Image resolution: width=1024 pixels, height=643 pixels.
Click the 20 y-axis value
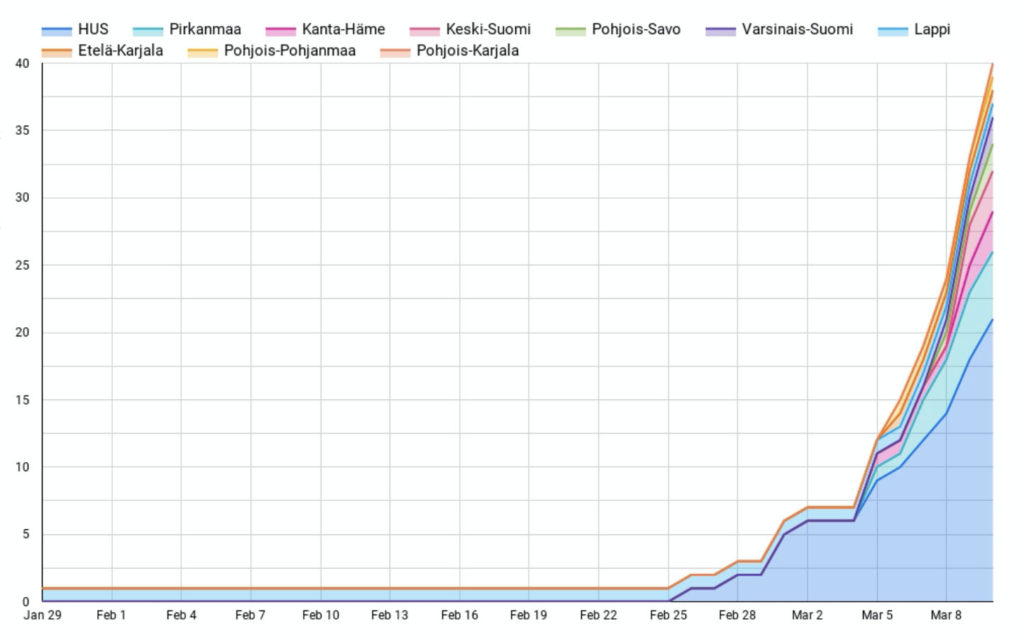click(x=22, y=333)
